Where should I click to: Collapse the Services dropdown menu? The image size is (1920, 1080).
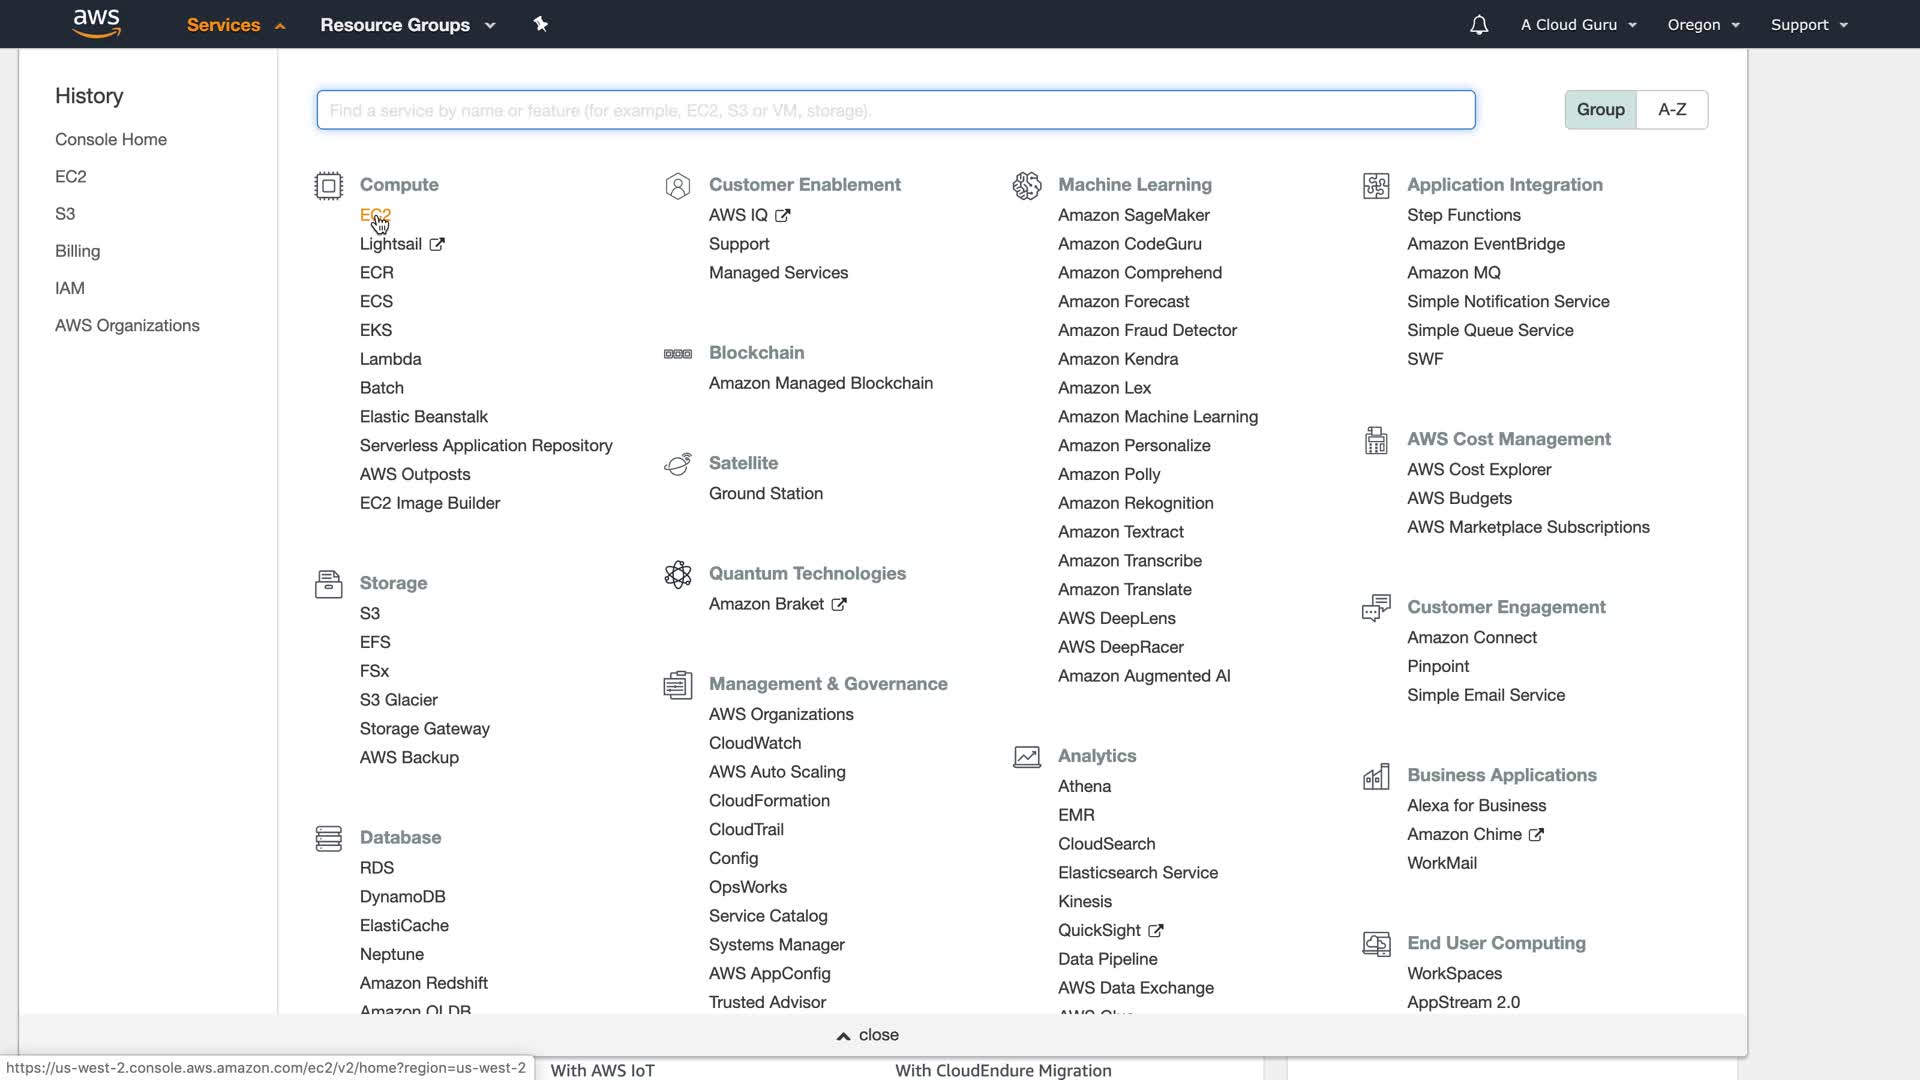236,25
